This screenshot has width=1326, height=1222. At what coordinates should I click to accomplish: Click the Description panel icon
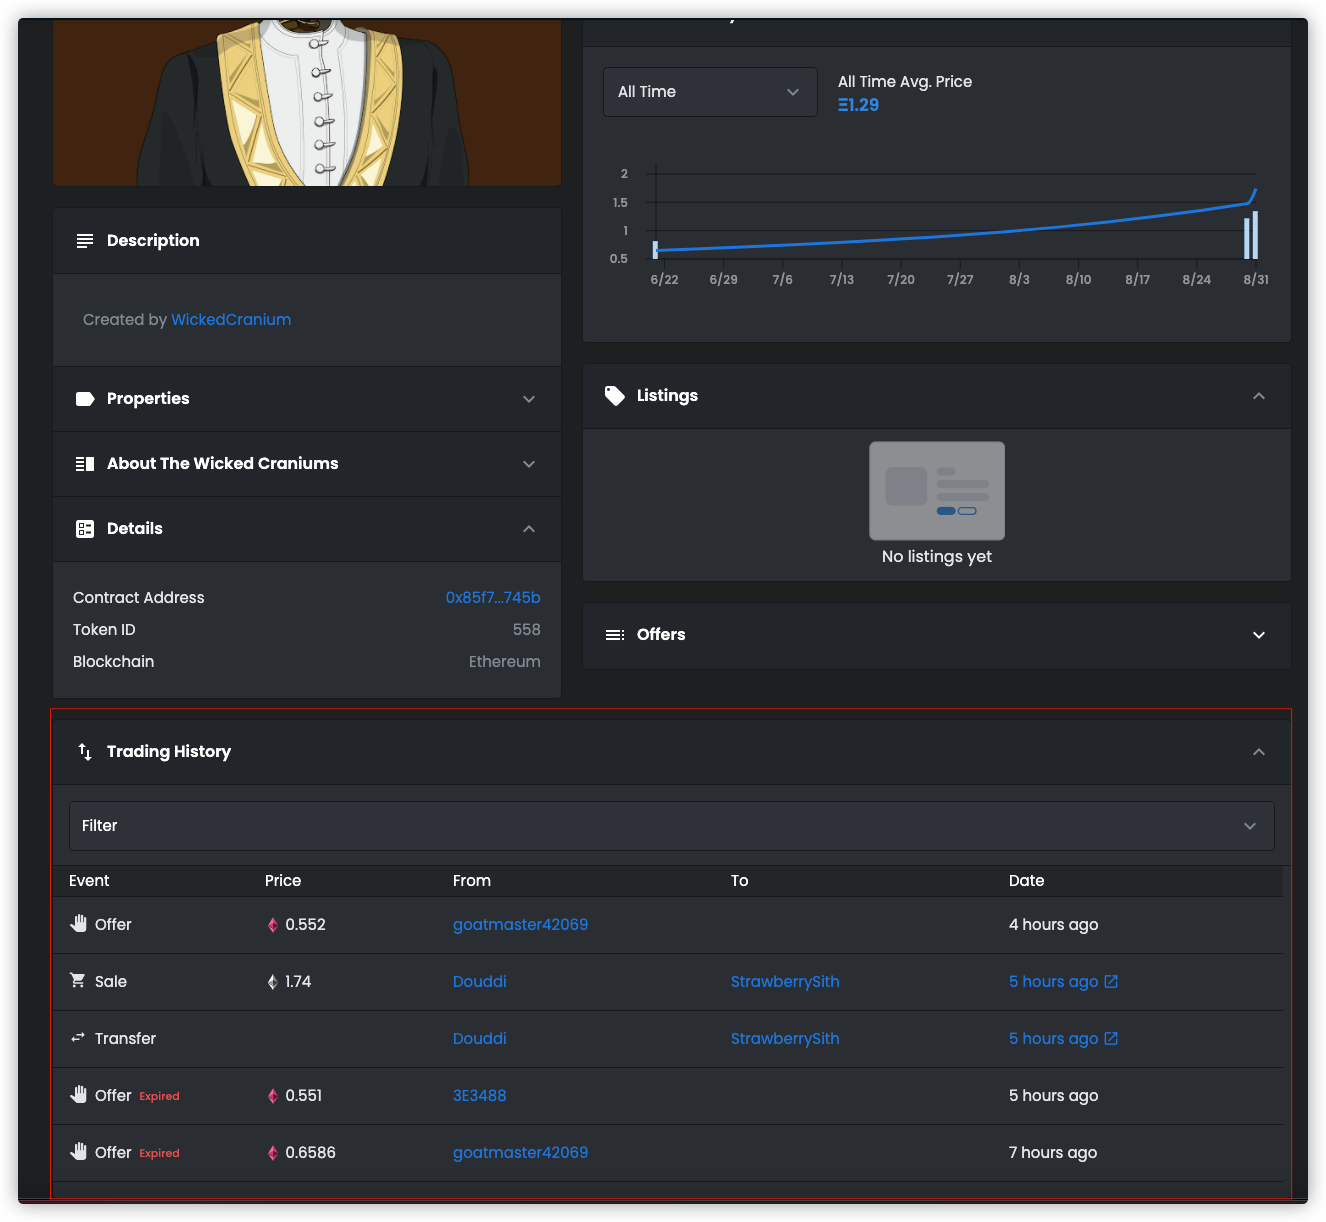coord(85,240)
